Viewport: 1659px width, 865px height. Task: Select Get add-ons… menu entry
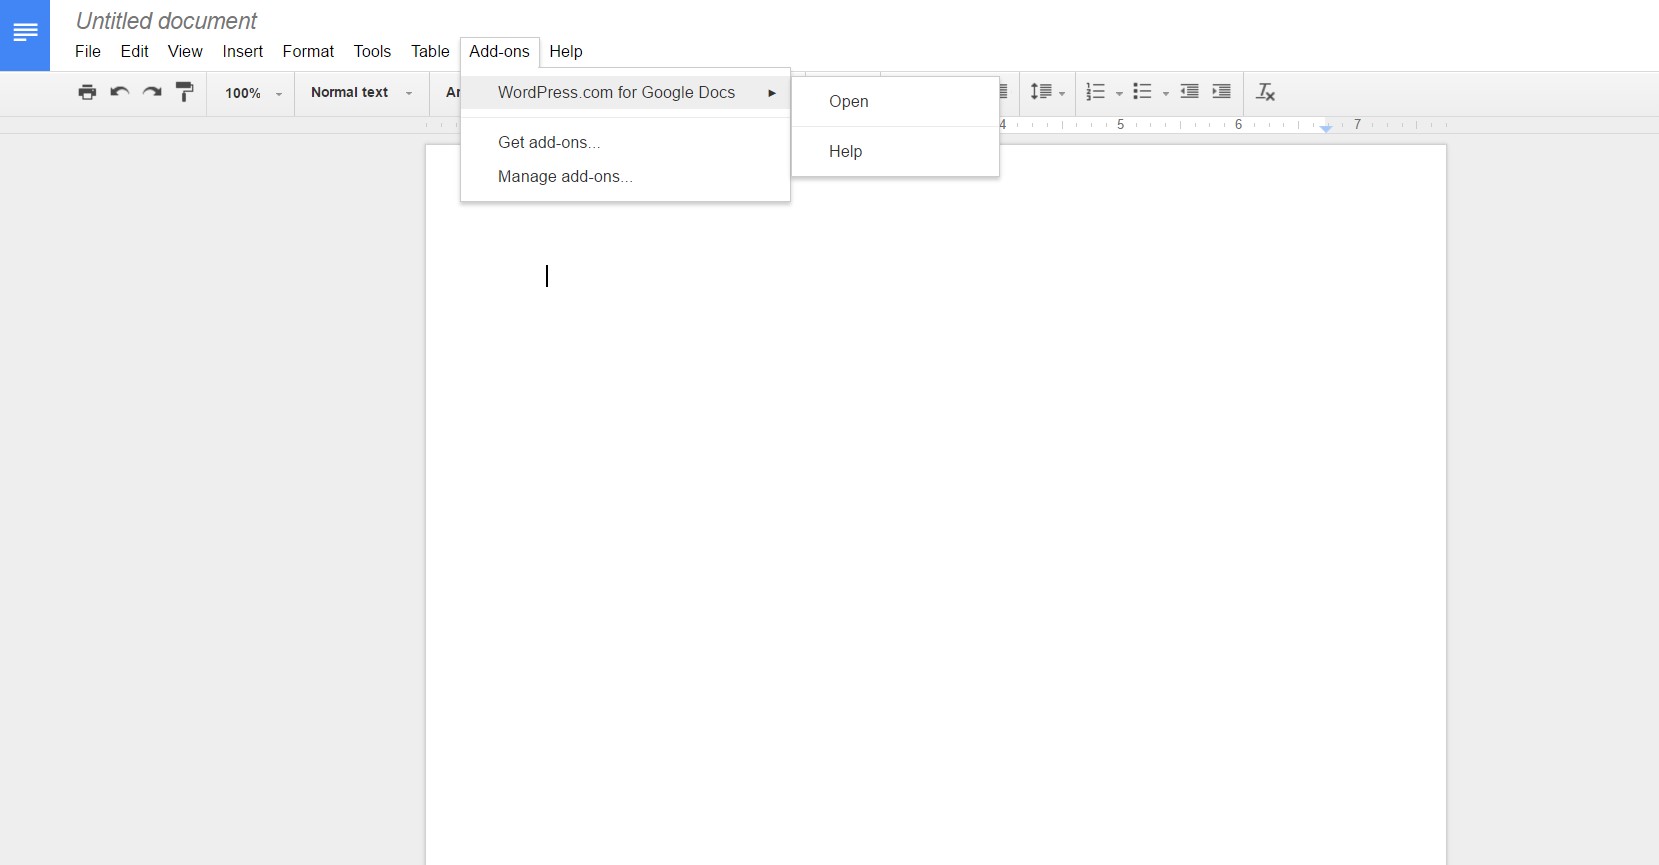click(625, 143)
